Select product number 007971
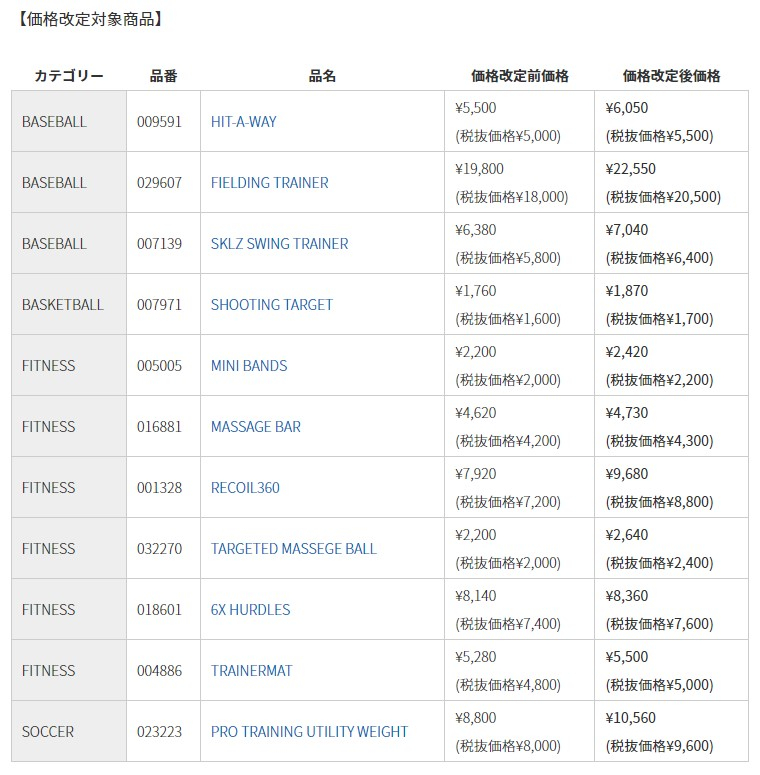The width and height of the screenshot is (760, 775). coord(159,304)
